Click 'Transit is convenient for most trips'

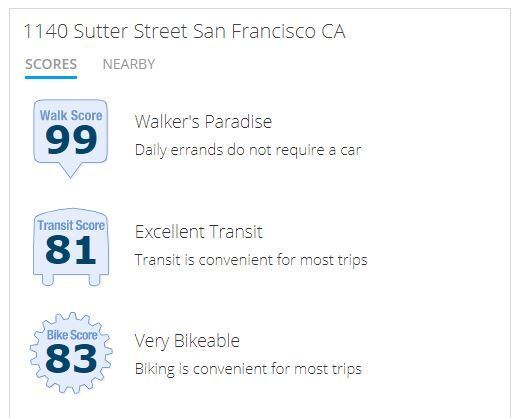click(251, 260)
